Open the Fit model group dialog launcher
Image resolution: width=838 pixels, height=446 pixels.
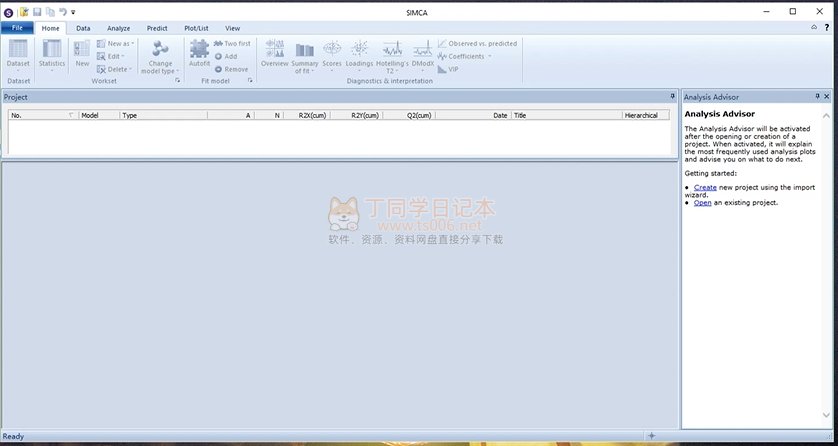(250, 81)
